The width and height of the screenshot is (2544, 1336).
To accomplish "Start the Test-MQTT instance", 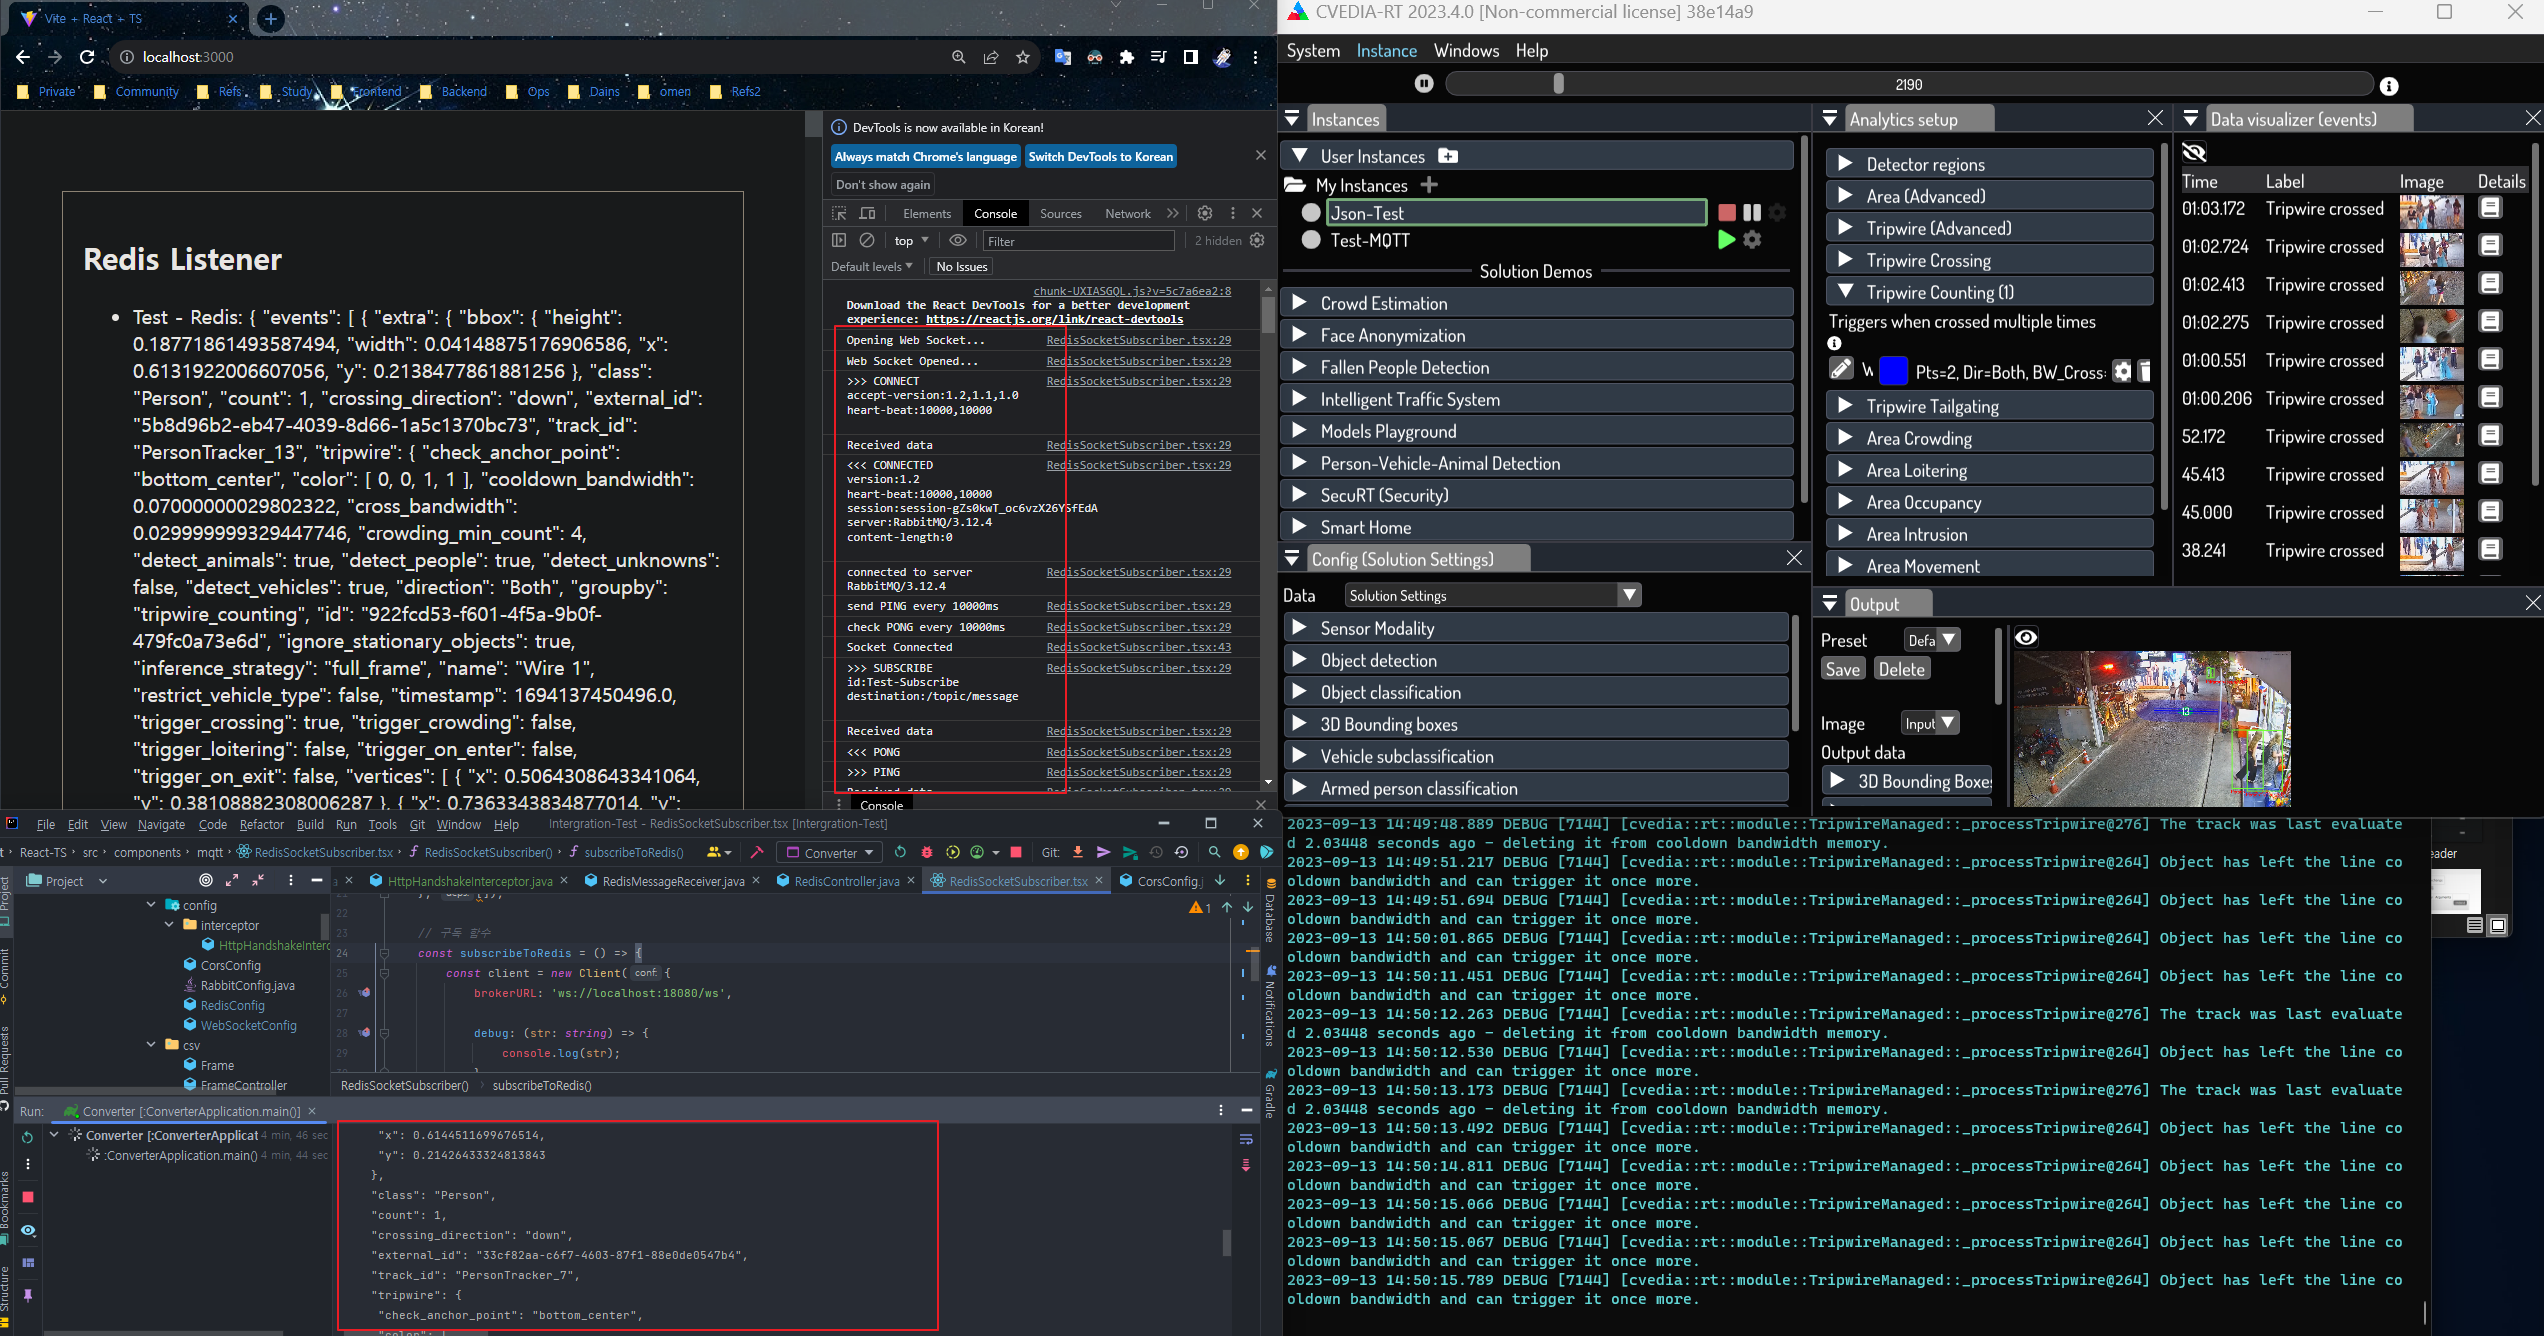I will [x=1726, y=240].
